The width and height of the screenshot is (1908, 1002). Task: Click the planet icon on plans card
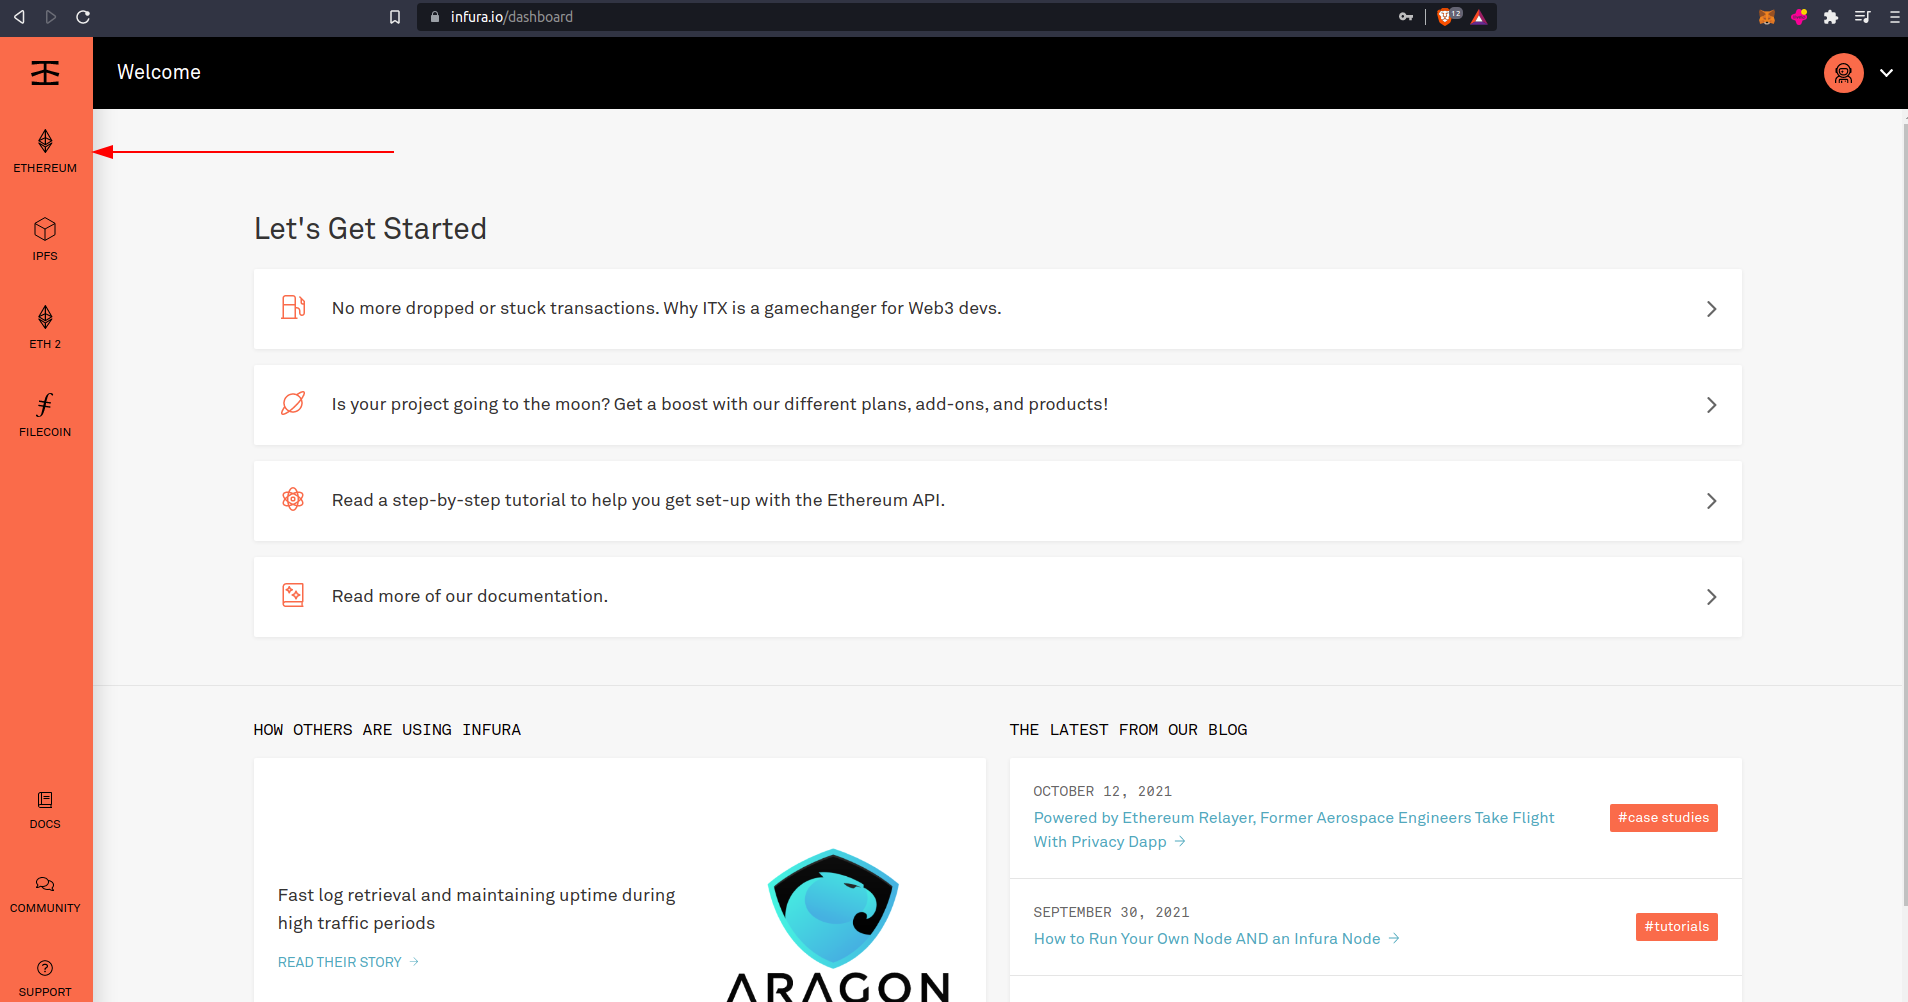click(293, 403)
